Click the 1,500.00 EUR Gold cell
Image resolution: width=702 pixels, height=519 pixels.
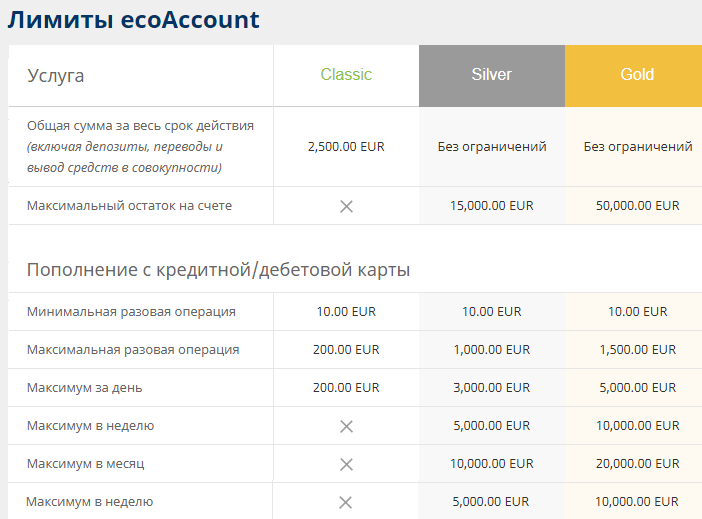(x=638, y=350)
